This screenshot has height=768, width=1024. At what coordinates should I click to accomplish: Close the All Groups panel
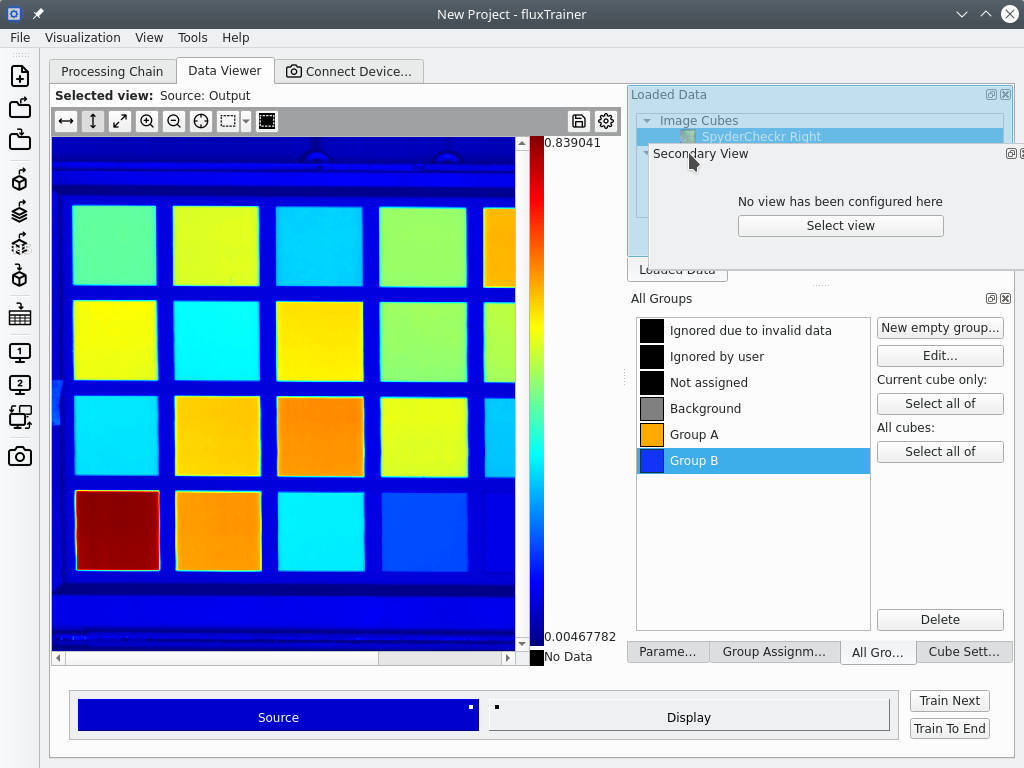point(1005,298)
